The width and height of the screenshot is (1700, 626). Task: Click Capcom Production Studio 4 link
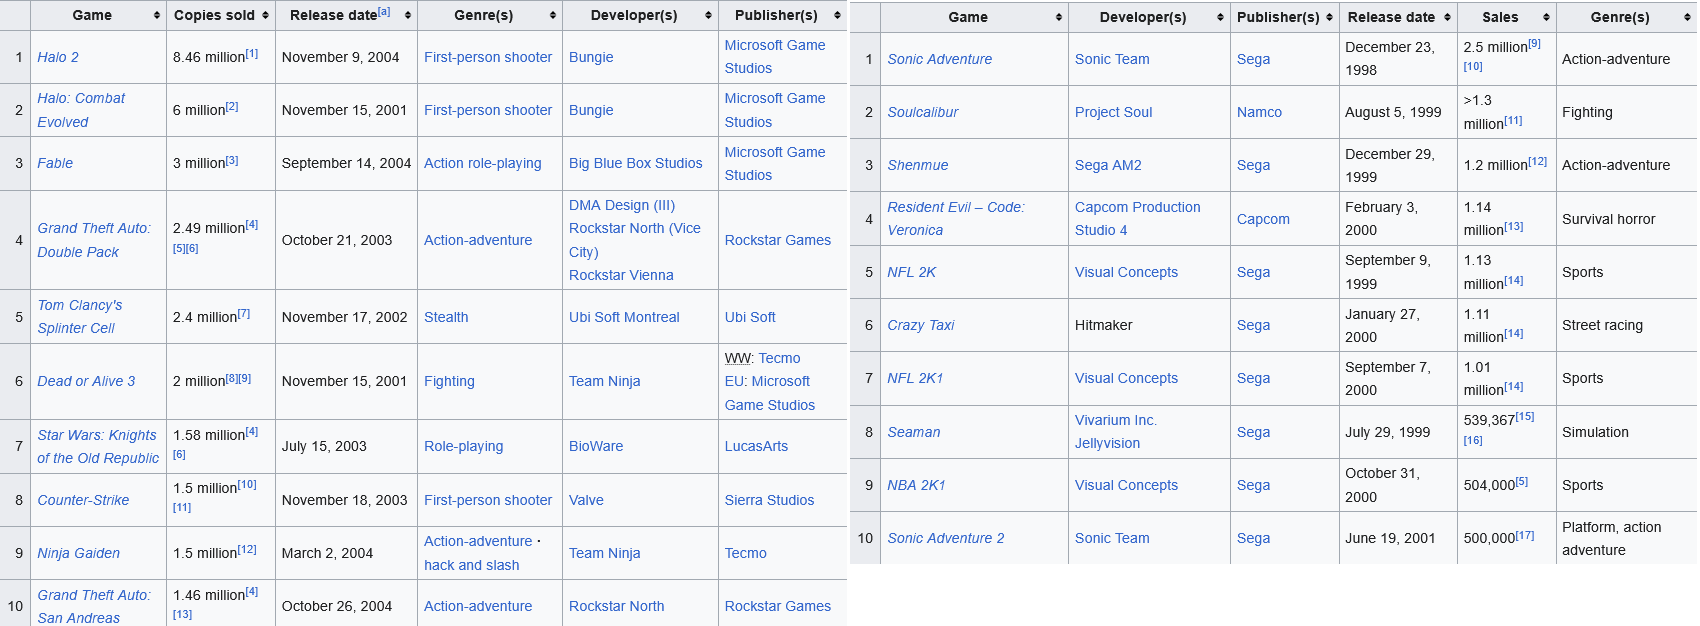click(1138, 219)
